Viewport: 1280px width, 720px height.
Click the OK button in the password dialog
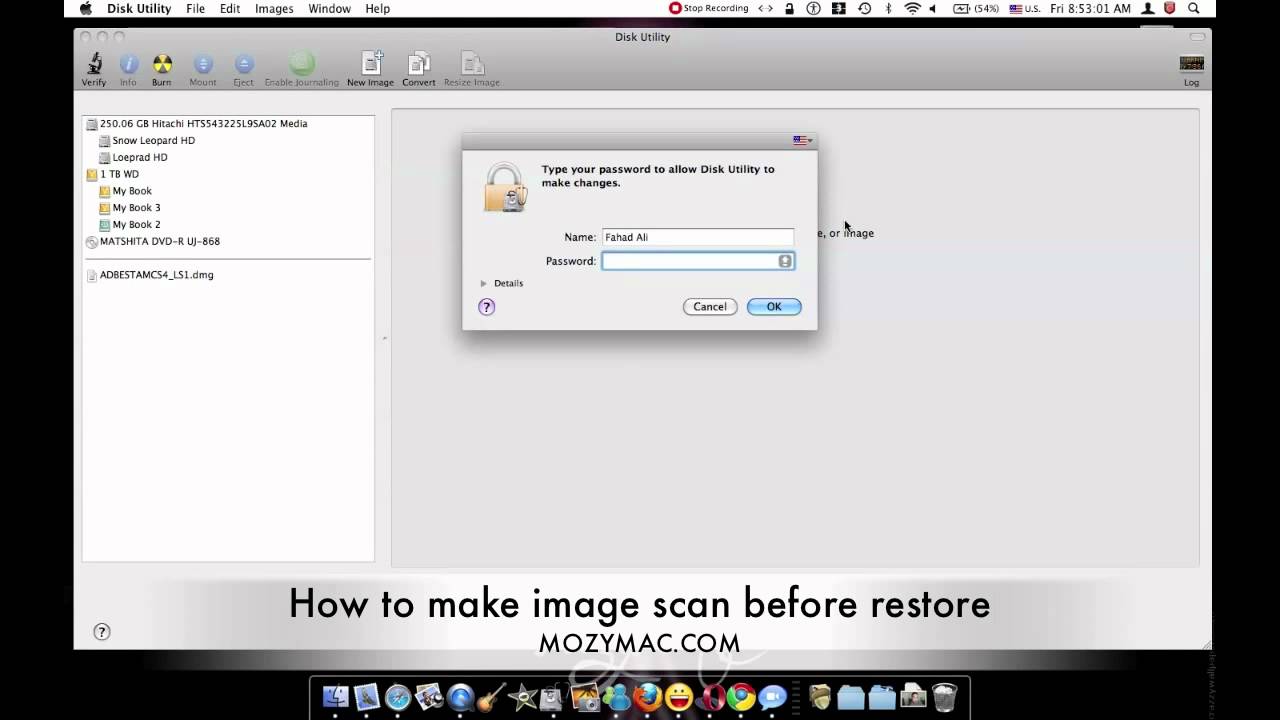coord(774,307)
